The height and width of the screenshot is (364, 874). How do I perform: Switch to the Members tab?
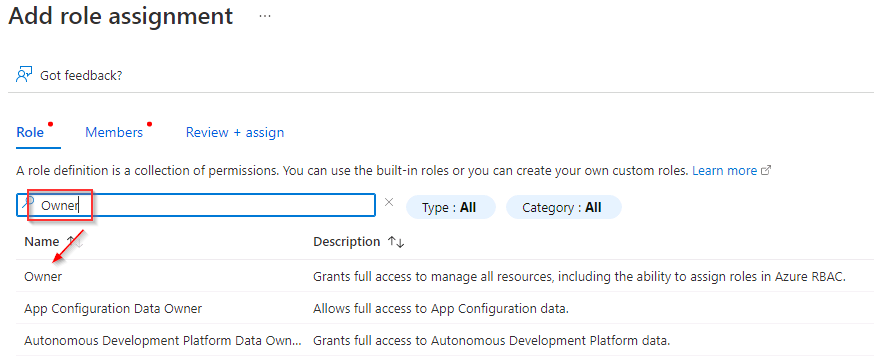114,133
